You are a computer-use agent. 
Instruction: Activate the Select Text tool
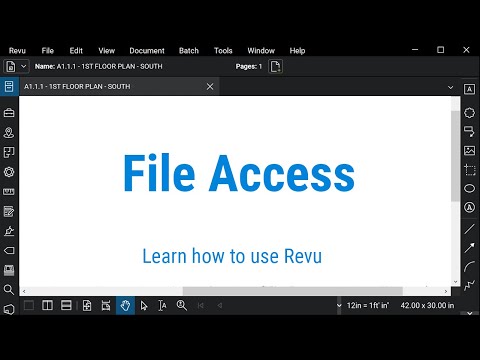(x=162, y=305)
